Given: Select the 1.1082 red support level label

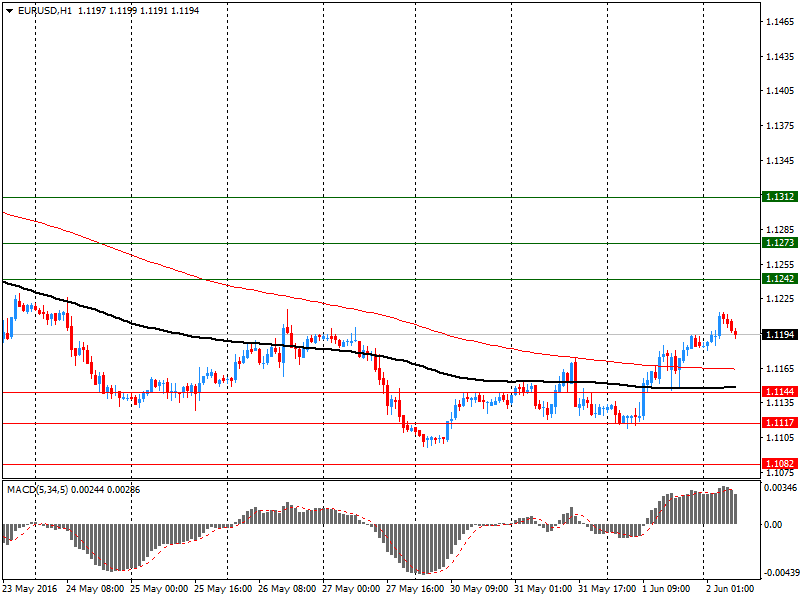Looking at the screenshot, I should [x=780, y=464].
